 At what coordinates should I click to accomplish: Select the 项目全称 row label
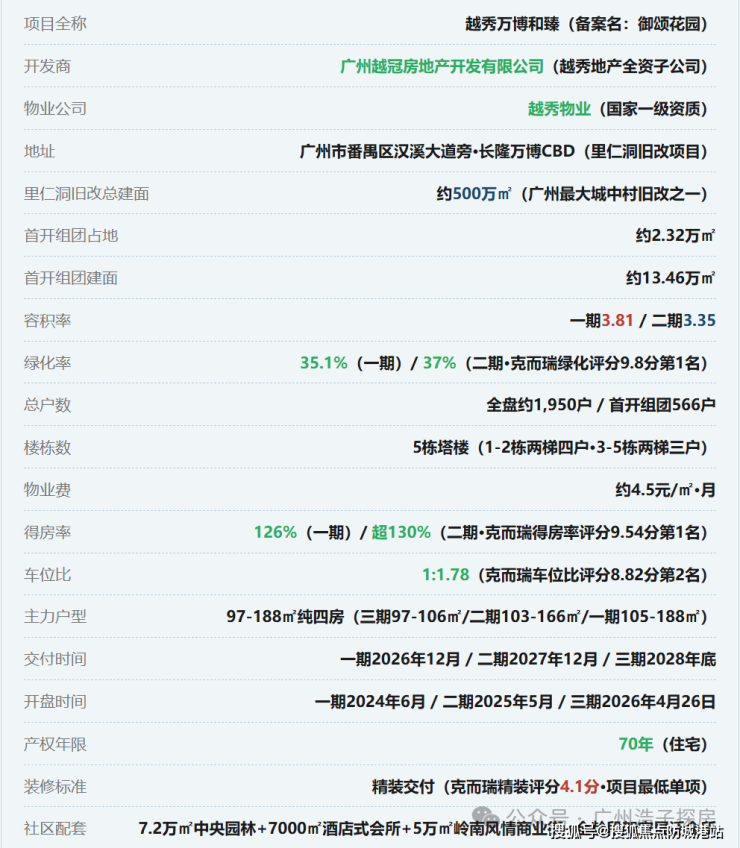click(x=55, y=24)
